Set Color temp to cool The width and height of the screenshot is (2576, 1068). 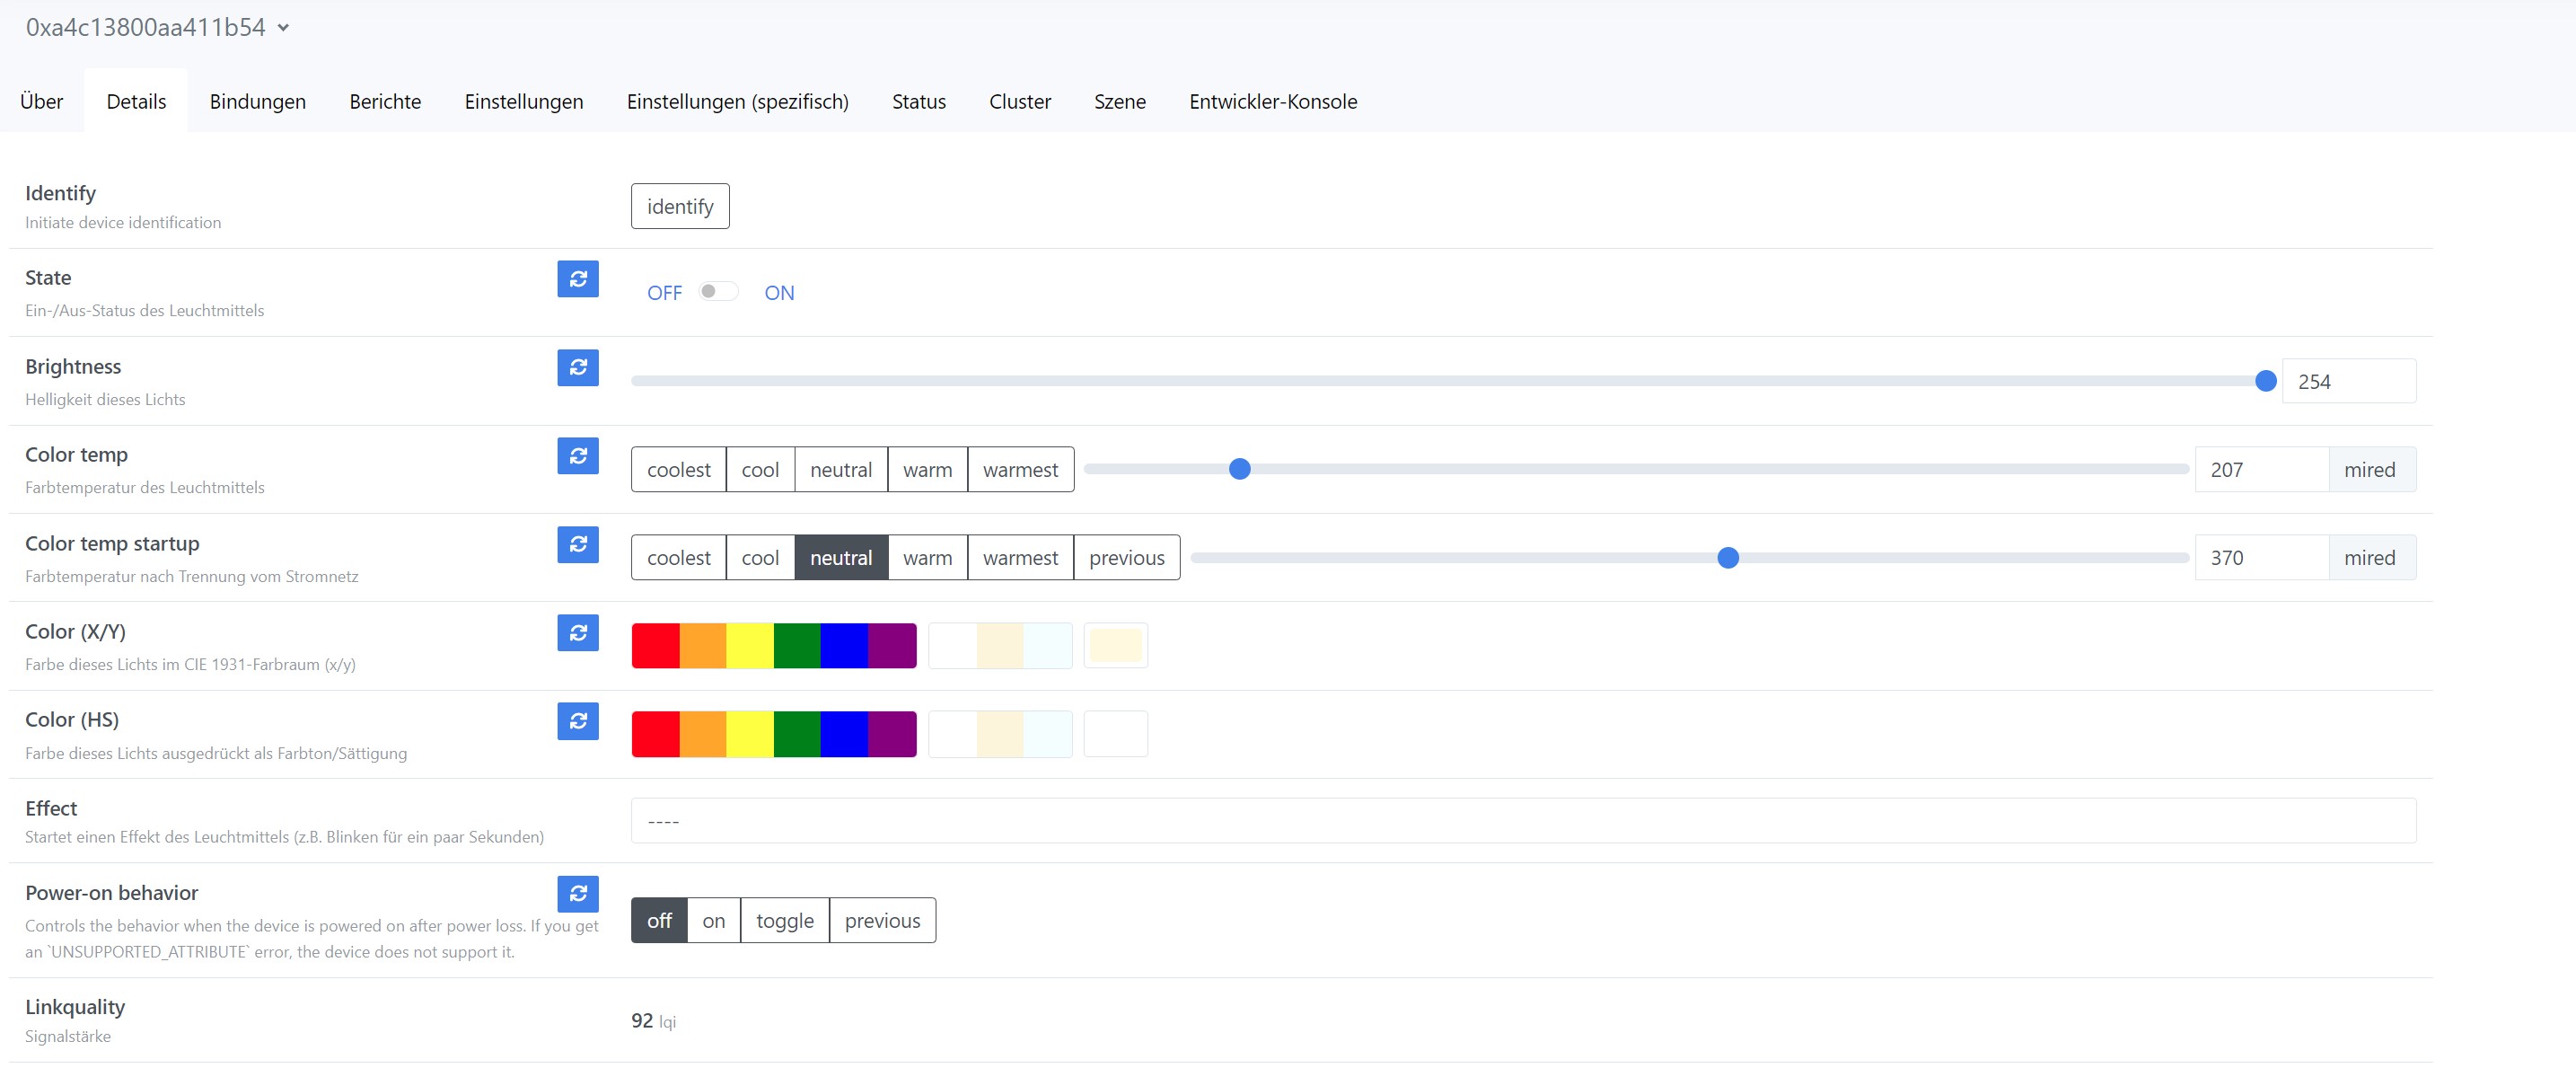pos(760,469)
